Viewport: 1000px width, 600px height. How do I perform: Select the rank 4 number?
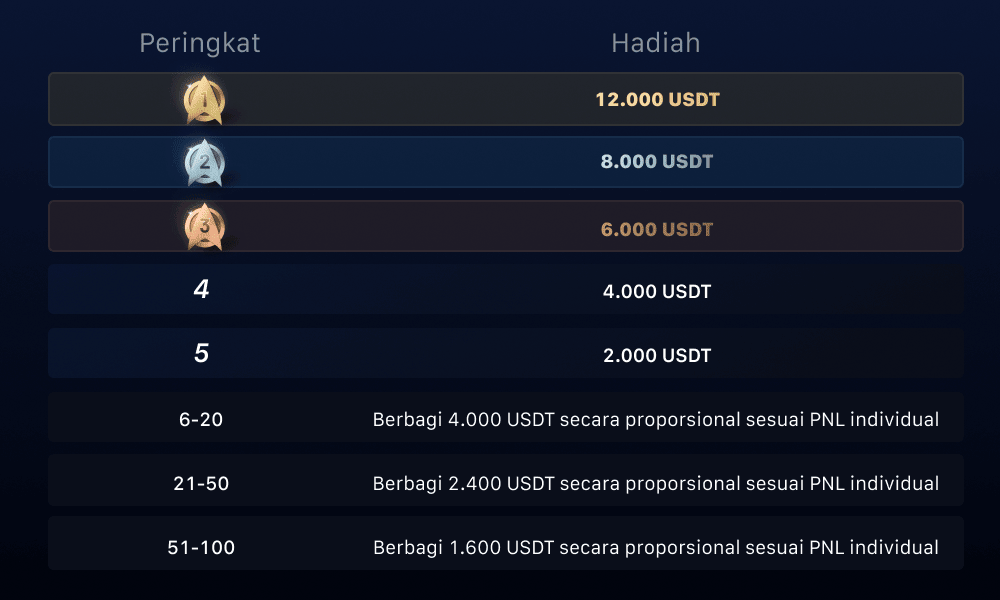(x=201, y=291)
